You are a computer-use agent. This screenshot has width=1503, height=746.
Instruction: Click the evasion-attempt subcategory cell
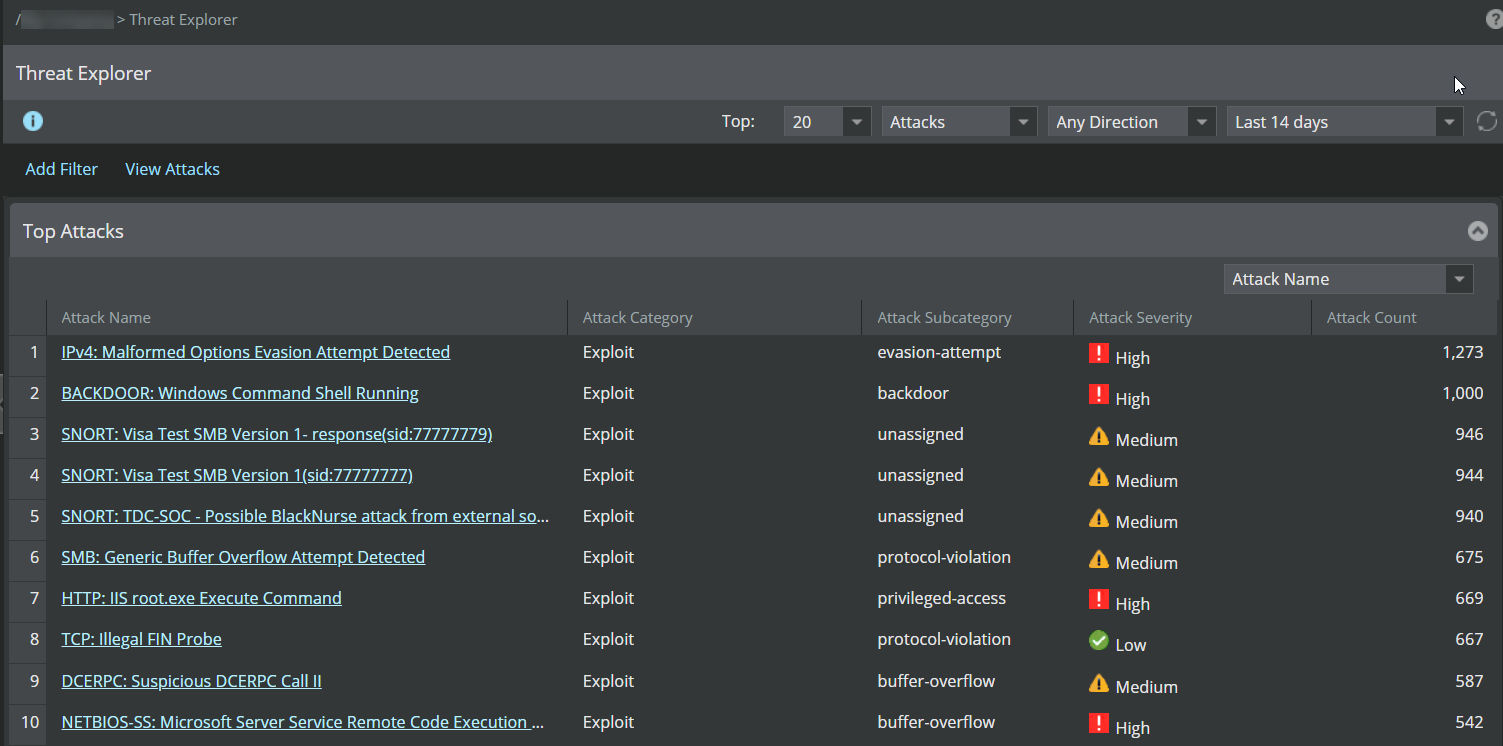939,352
